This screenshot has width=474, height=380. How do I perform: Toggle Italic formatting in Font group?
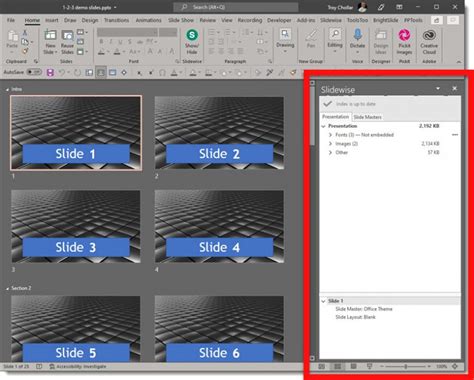(x=111, y=42)
